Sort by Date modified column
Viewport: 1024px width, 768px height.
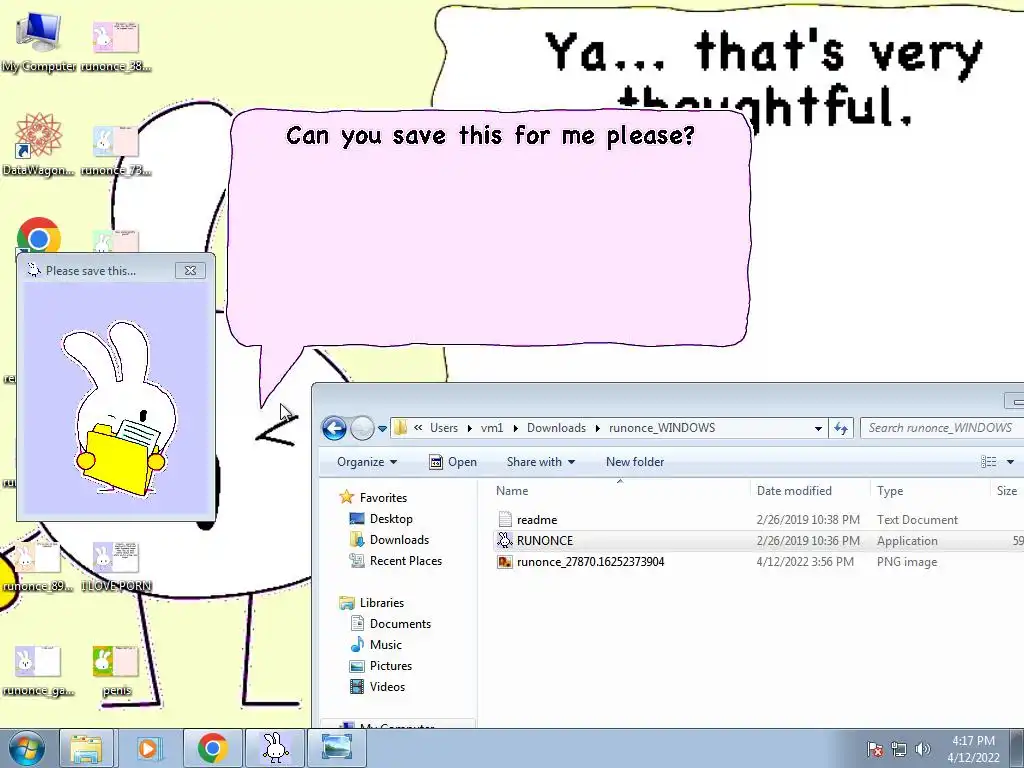click(x=810, y=490)
